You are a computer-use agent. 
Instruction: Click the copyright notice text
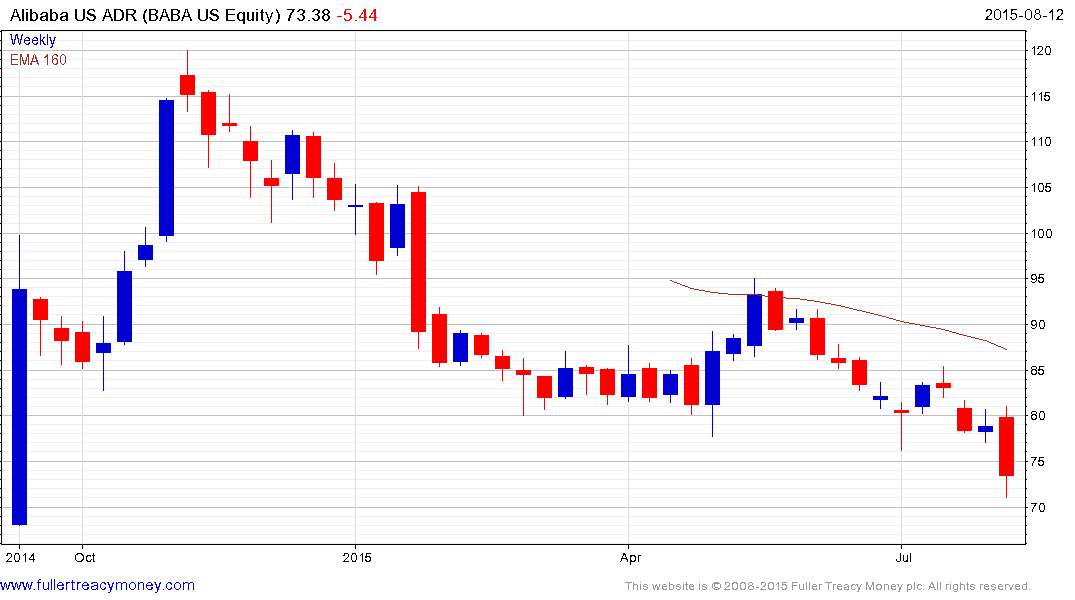(828, 586)
